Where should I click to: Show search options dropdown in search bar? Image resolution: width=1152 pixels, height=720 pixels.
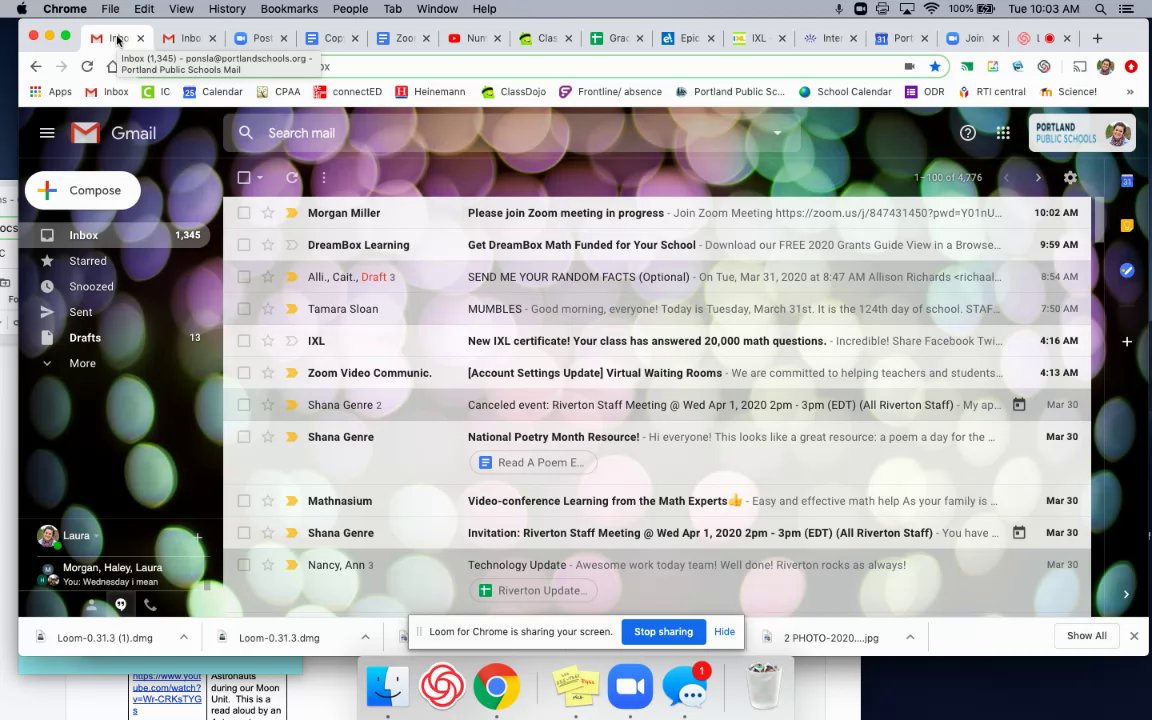pos(777,133)
